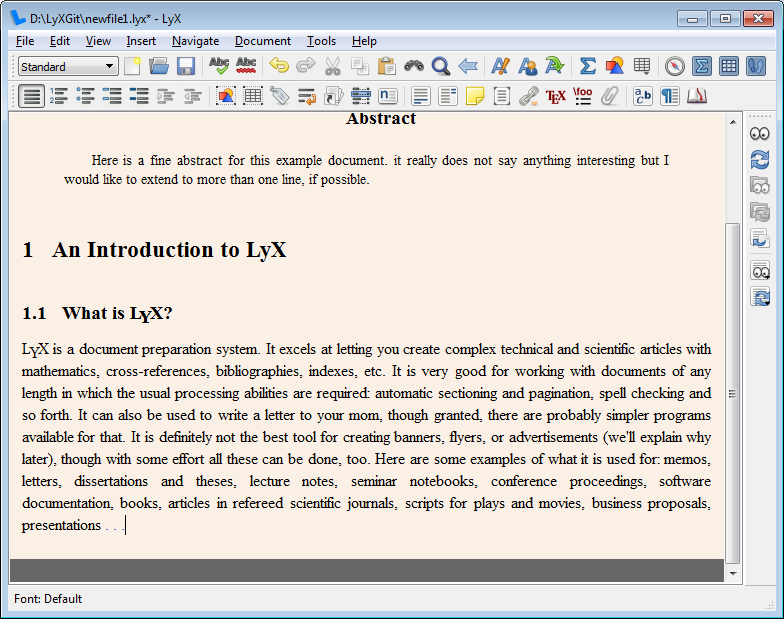Open the Standard paragraph style combo box
The image size is (784, 619).
click(x=68, y=66)
